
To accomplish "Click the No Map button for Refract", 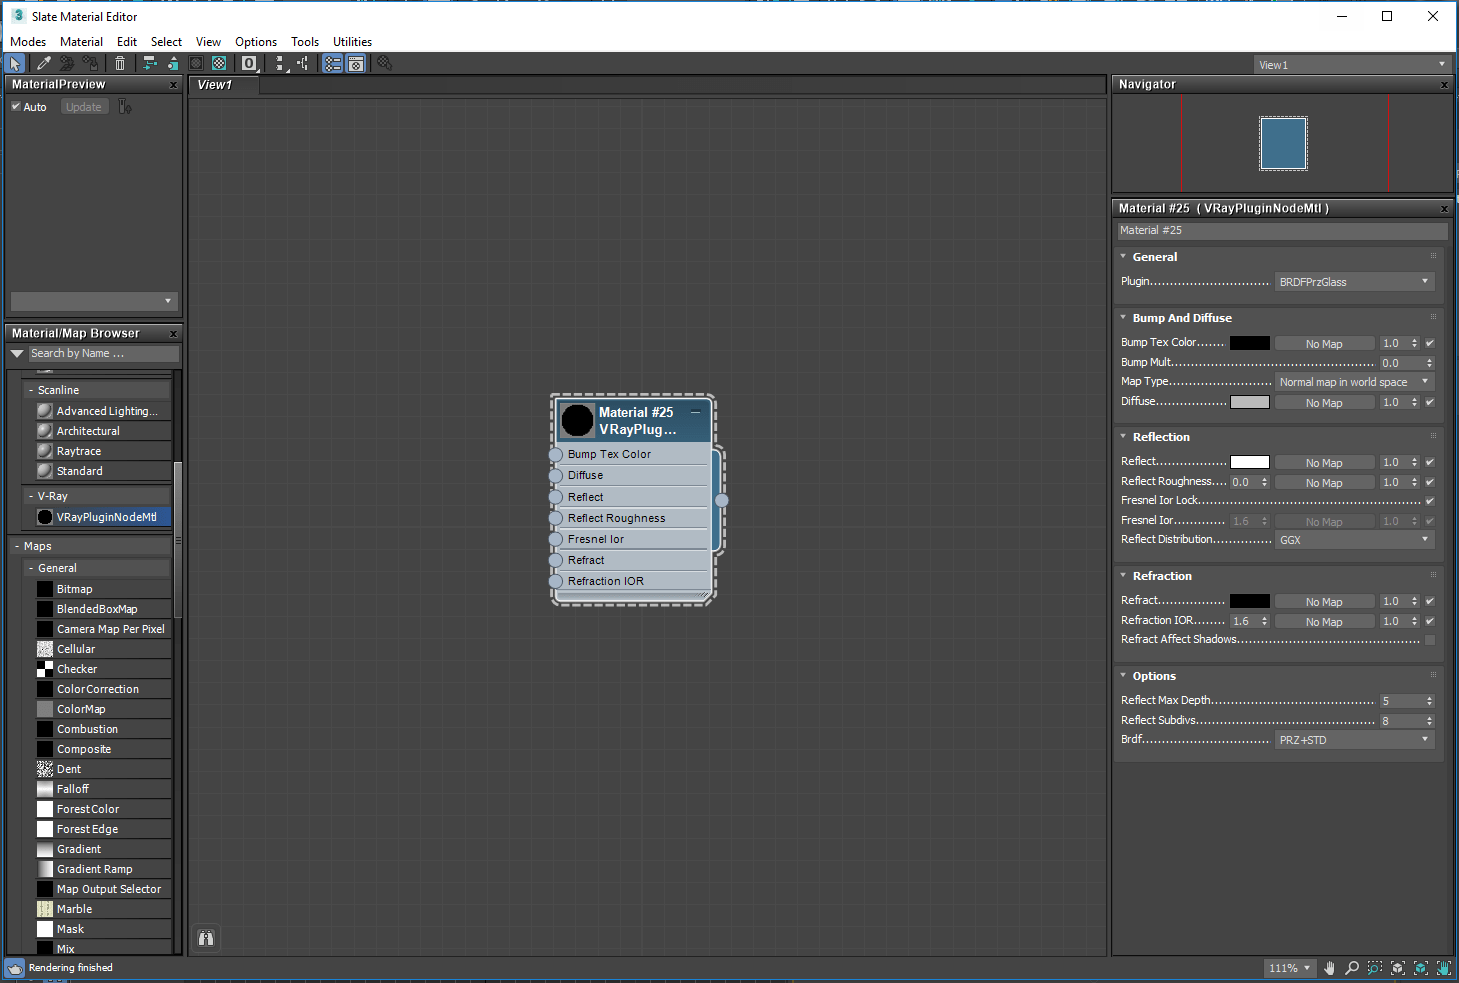I will [x=1324, y=602].
